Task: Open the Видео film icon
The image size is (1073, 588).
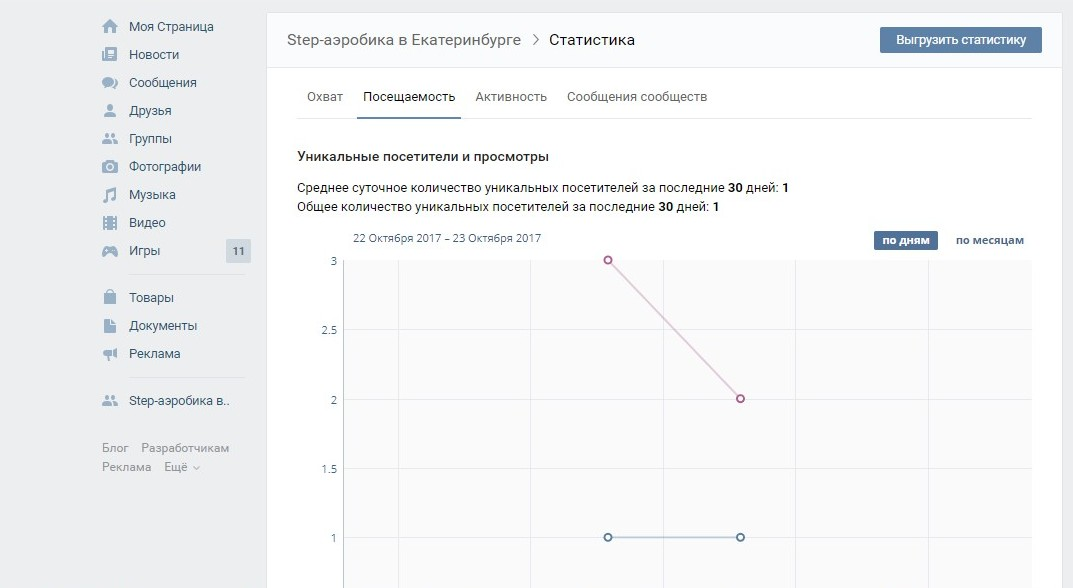Action: [110, 223]
